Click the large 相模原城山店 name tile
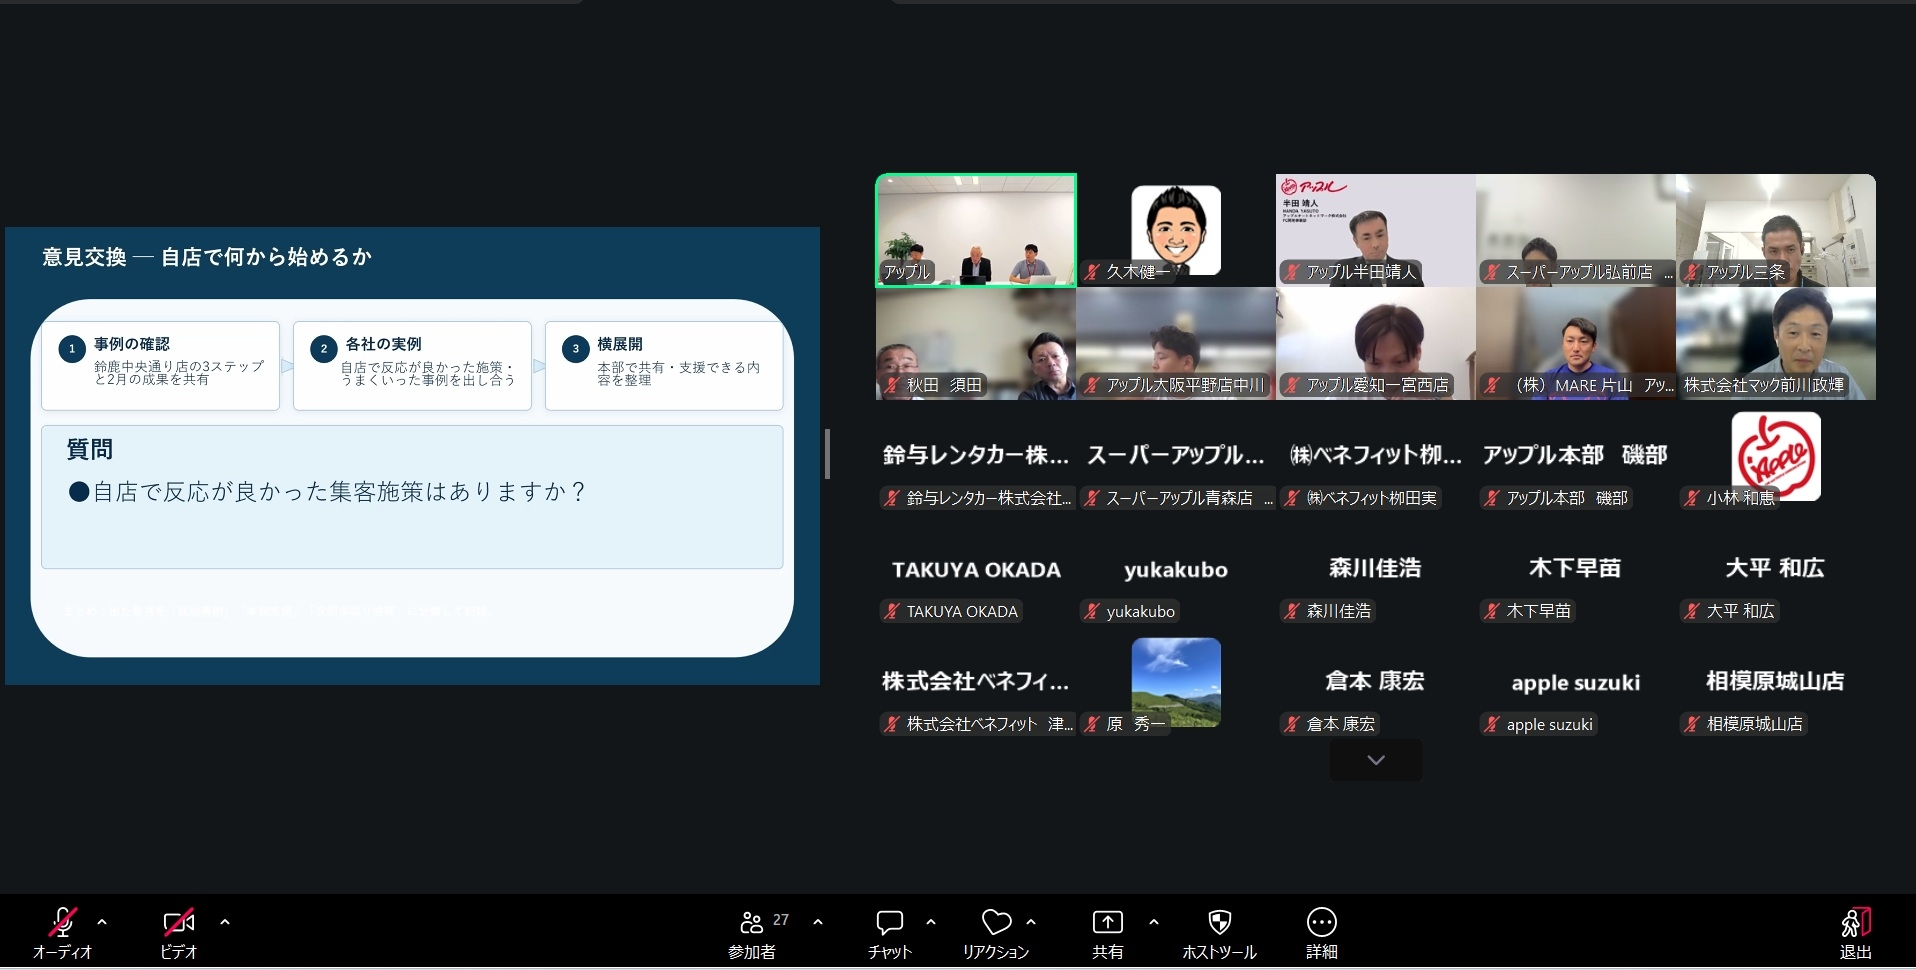Image resolution: width=1916 pixels, height=970 pixels. [x=1775, y=681]
